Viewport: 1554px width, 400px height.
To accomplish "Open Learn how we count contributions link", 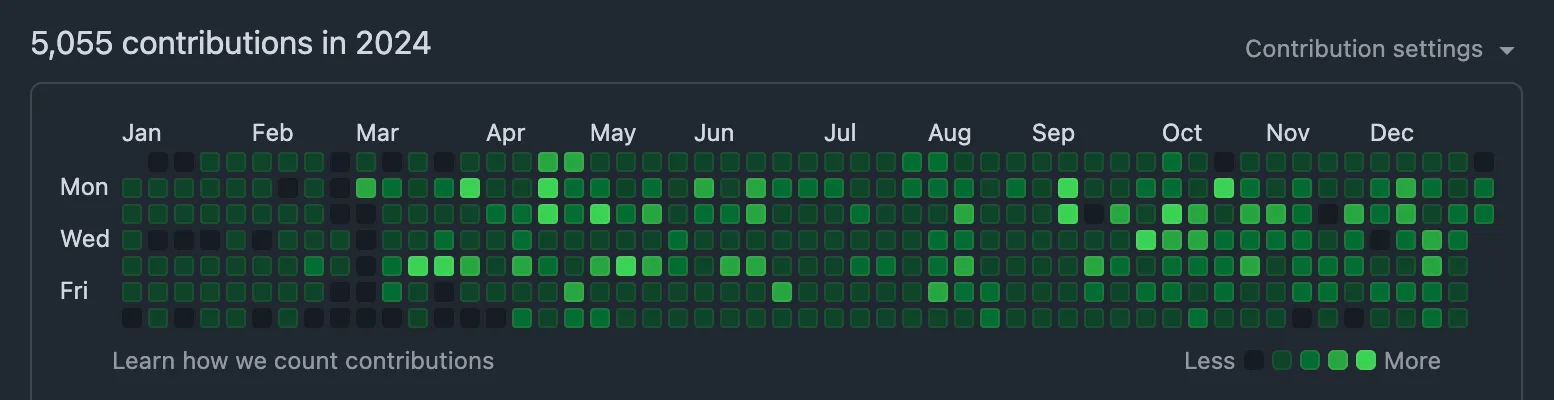I will click(303, 360).
